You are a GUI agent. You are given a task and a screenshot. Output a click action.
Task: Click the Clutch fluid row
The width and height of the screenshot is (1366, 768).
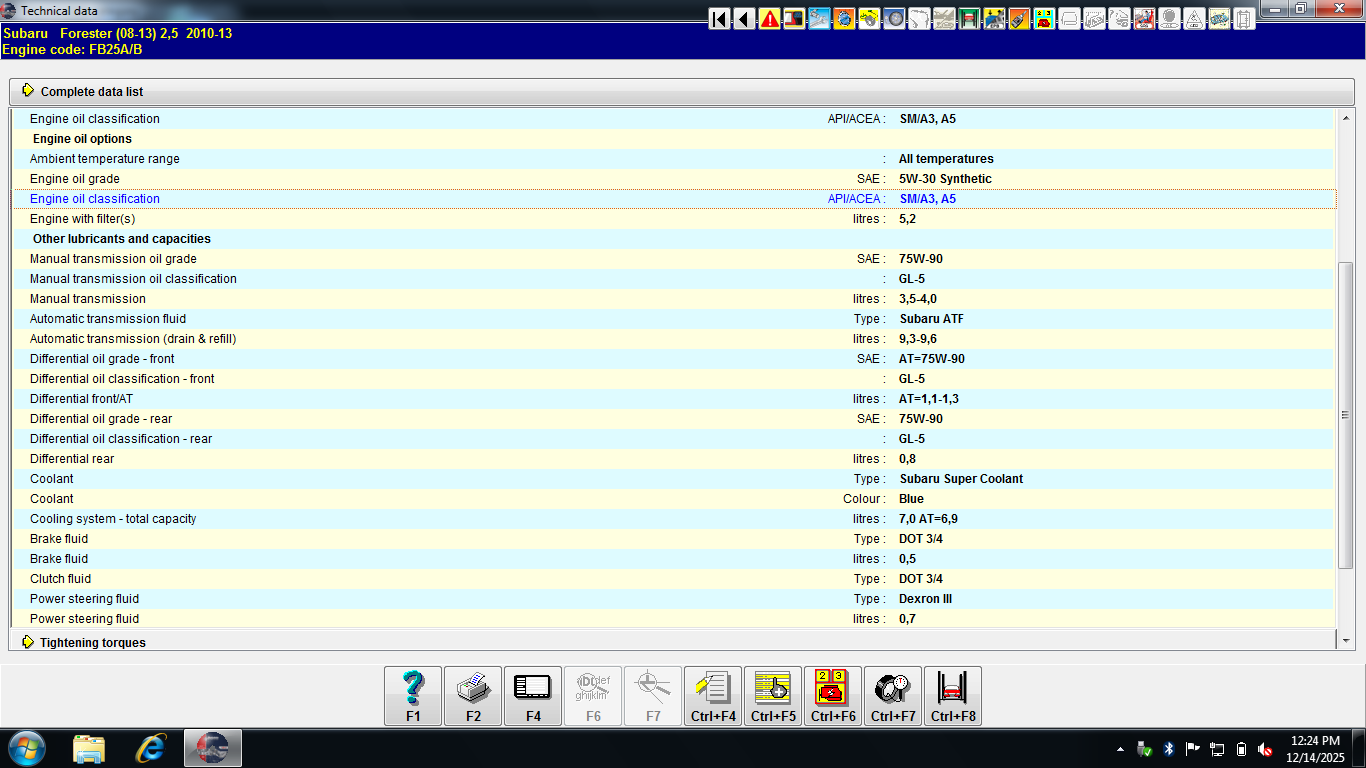(674, 579)
